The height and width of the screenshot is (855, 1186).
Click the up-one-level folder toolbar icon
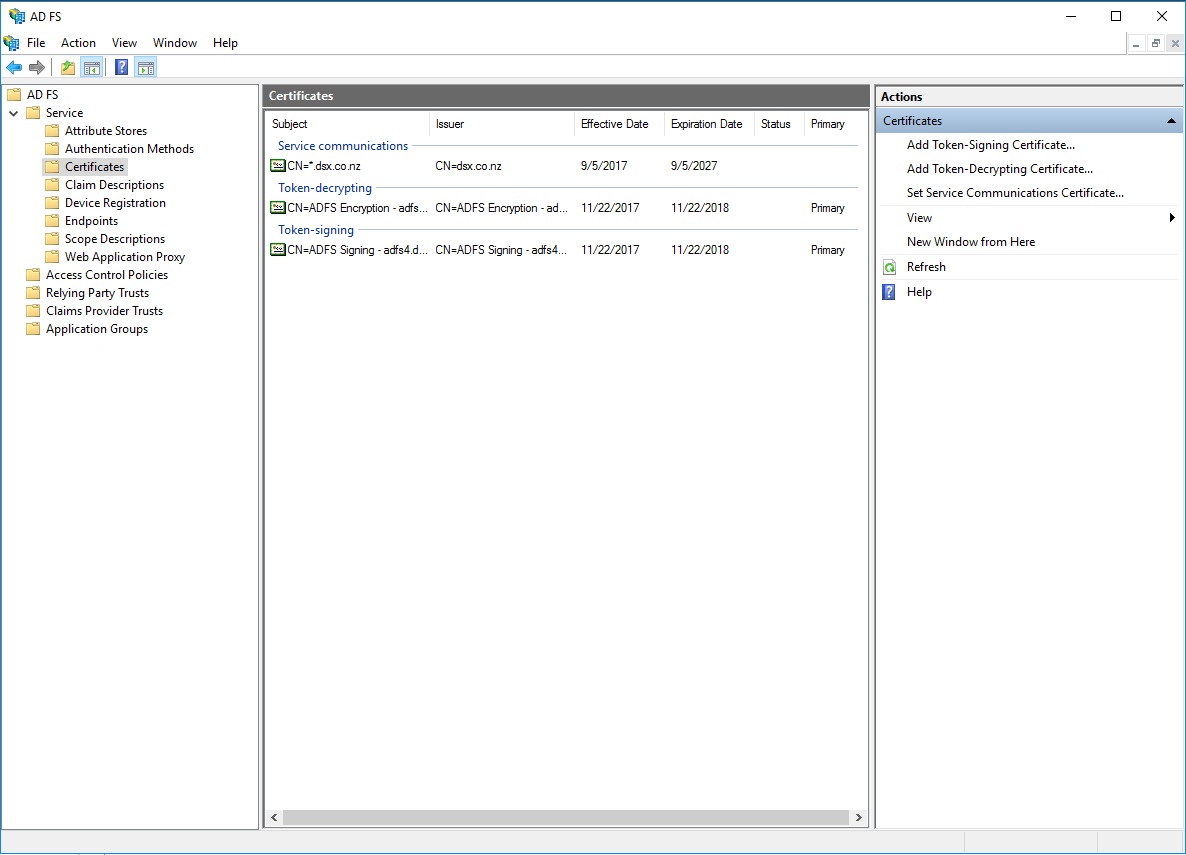click(x=68, y=67)
